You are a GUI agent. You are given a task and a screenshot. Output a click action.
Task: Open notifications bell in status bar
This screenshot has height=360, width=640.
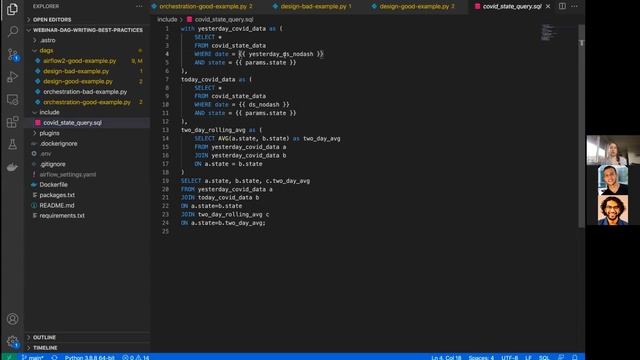tap(575, 358)
